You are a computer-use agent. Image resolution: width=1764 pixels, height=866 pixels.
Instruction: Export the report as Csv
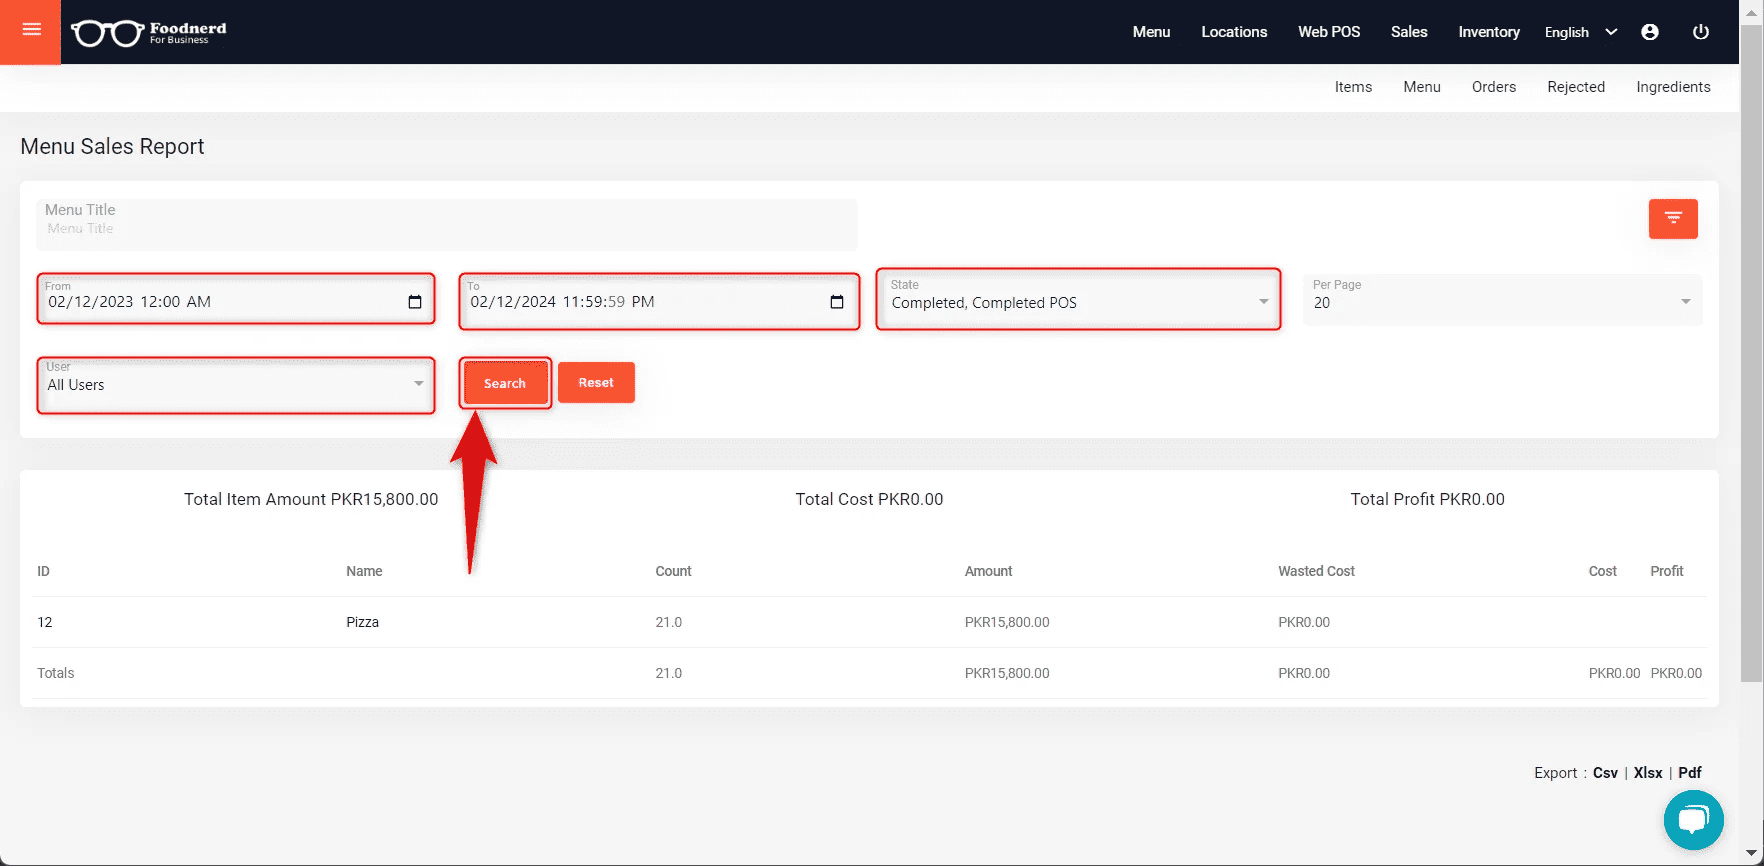(1605, 773)
